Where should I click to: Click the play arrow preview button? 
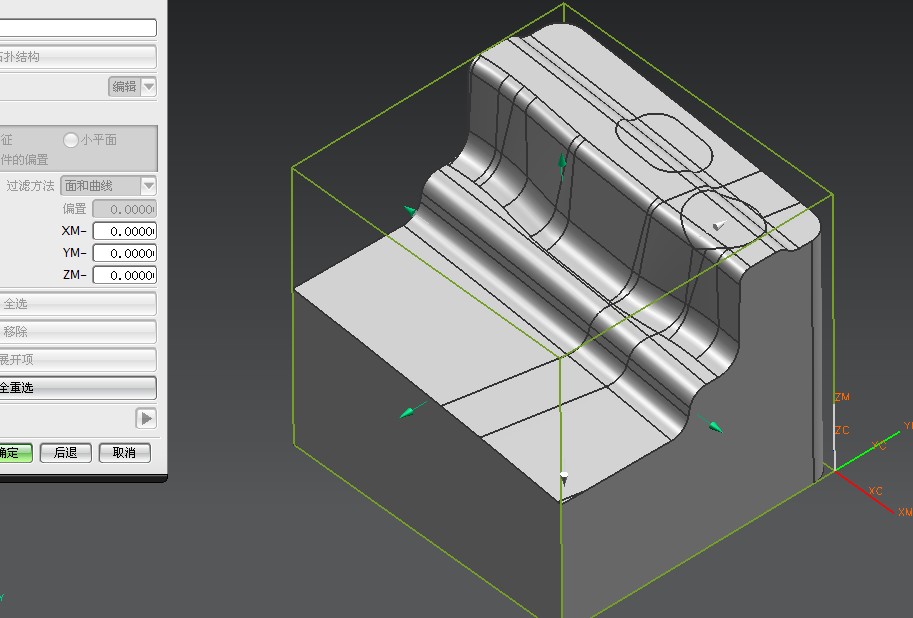146,418
